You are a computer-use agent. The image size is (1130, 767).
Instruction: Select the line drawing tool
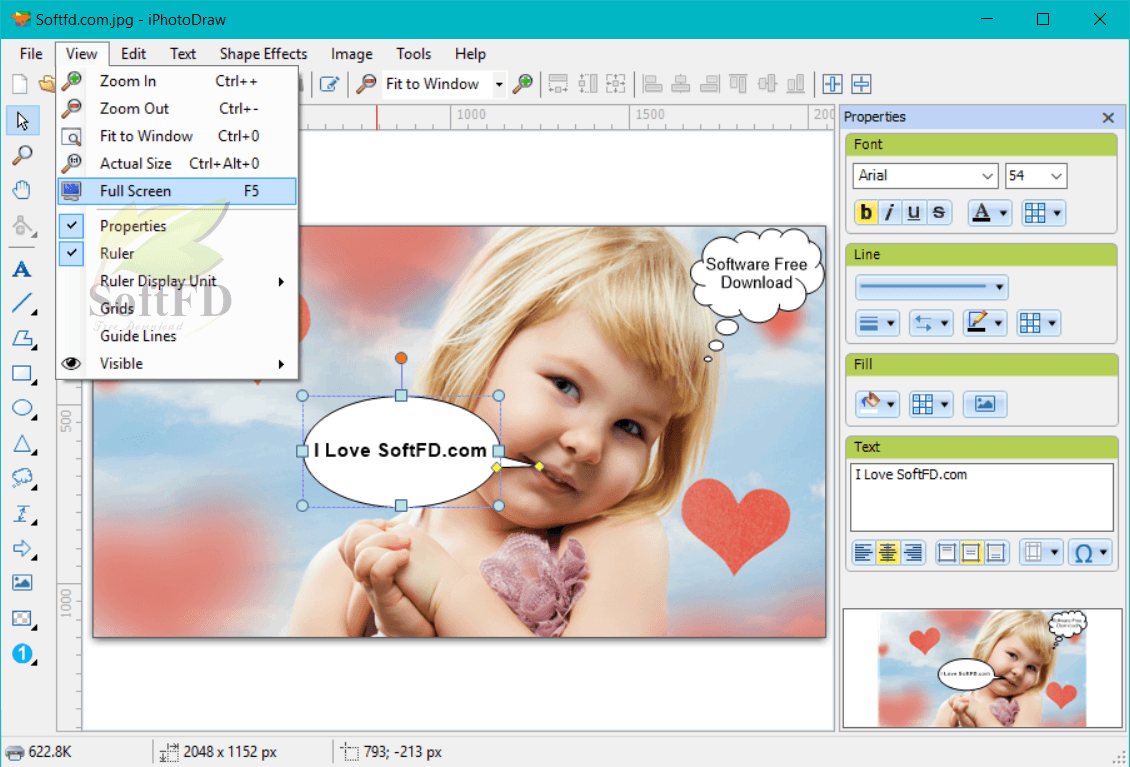click(22, 303)
